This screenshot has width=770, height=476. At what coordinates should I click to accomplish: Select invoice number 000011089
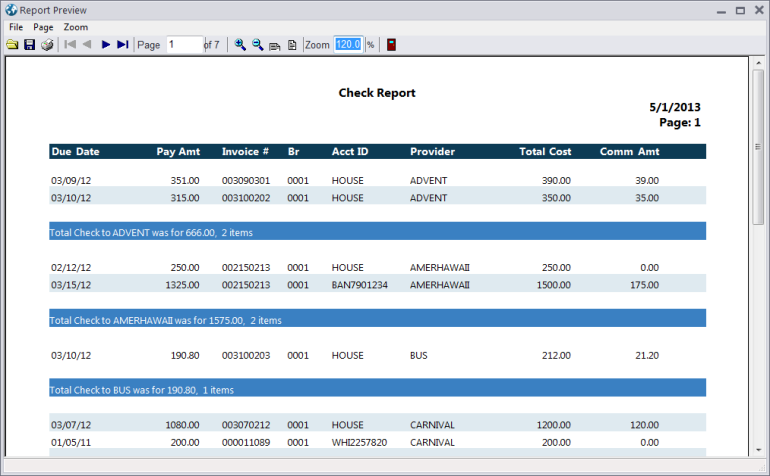coord(246,443)
